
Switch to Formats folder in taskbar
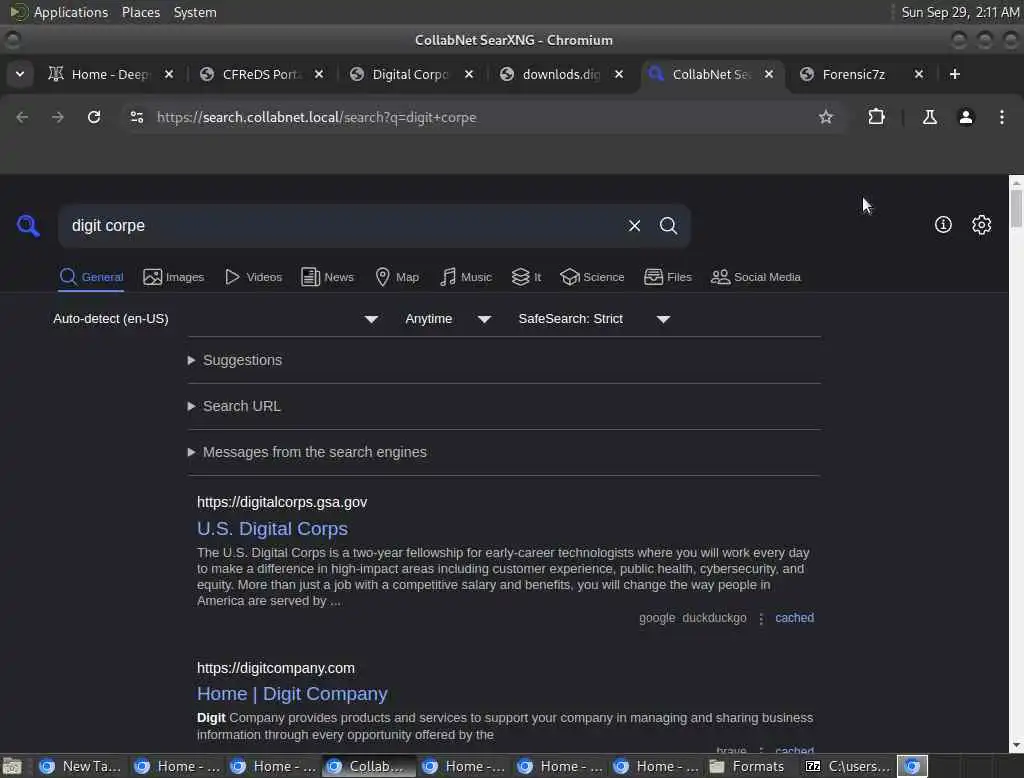pos(748,766)
